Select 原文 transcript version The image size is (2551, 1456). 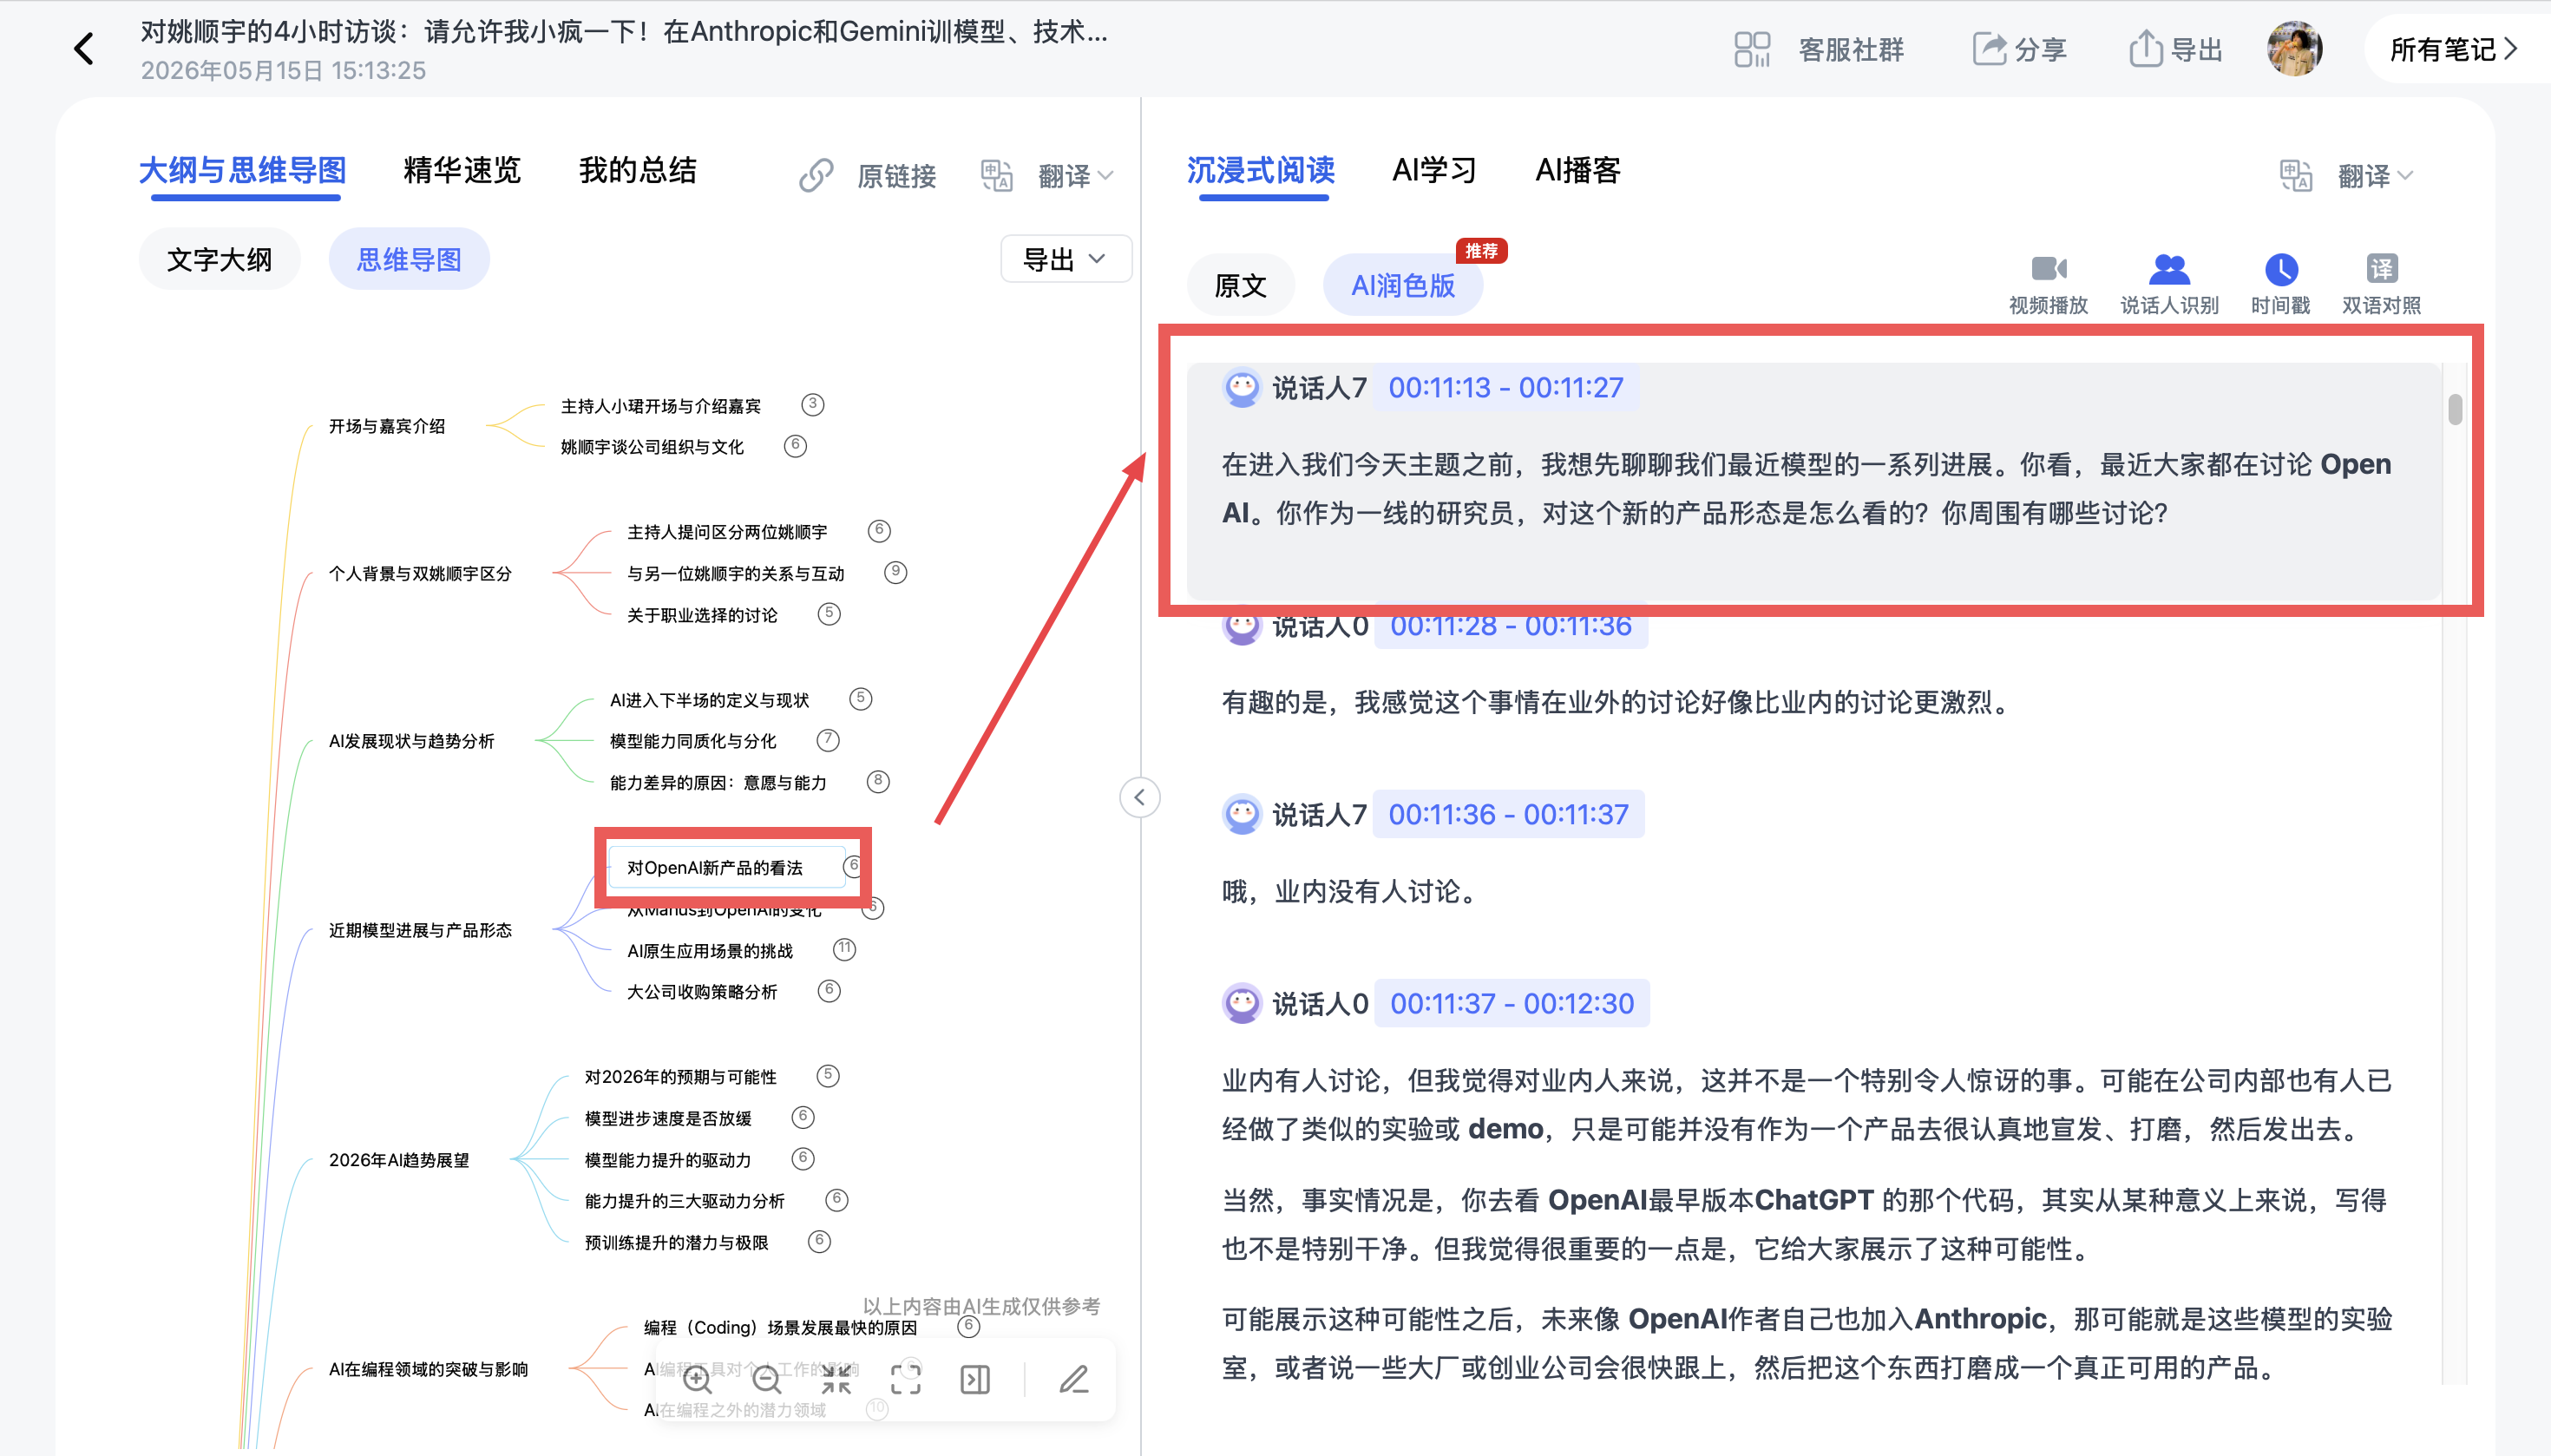click(x=1240, y=285)
